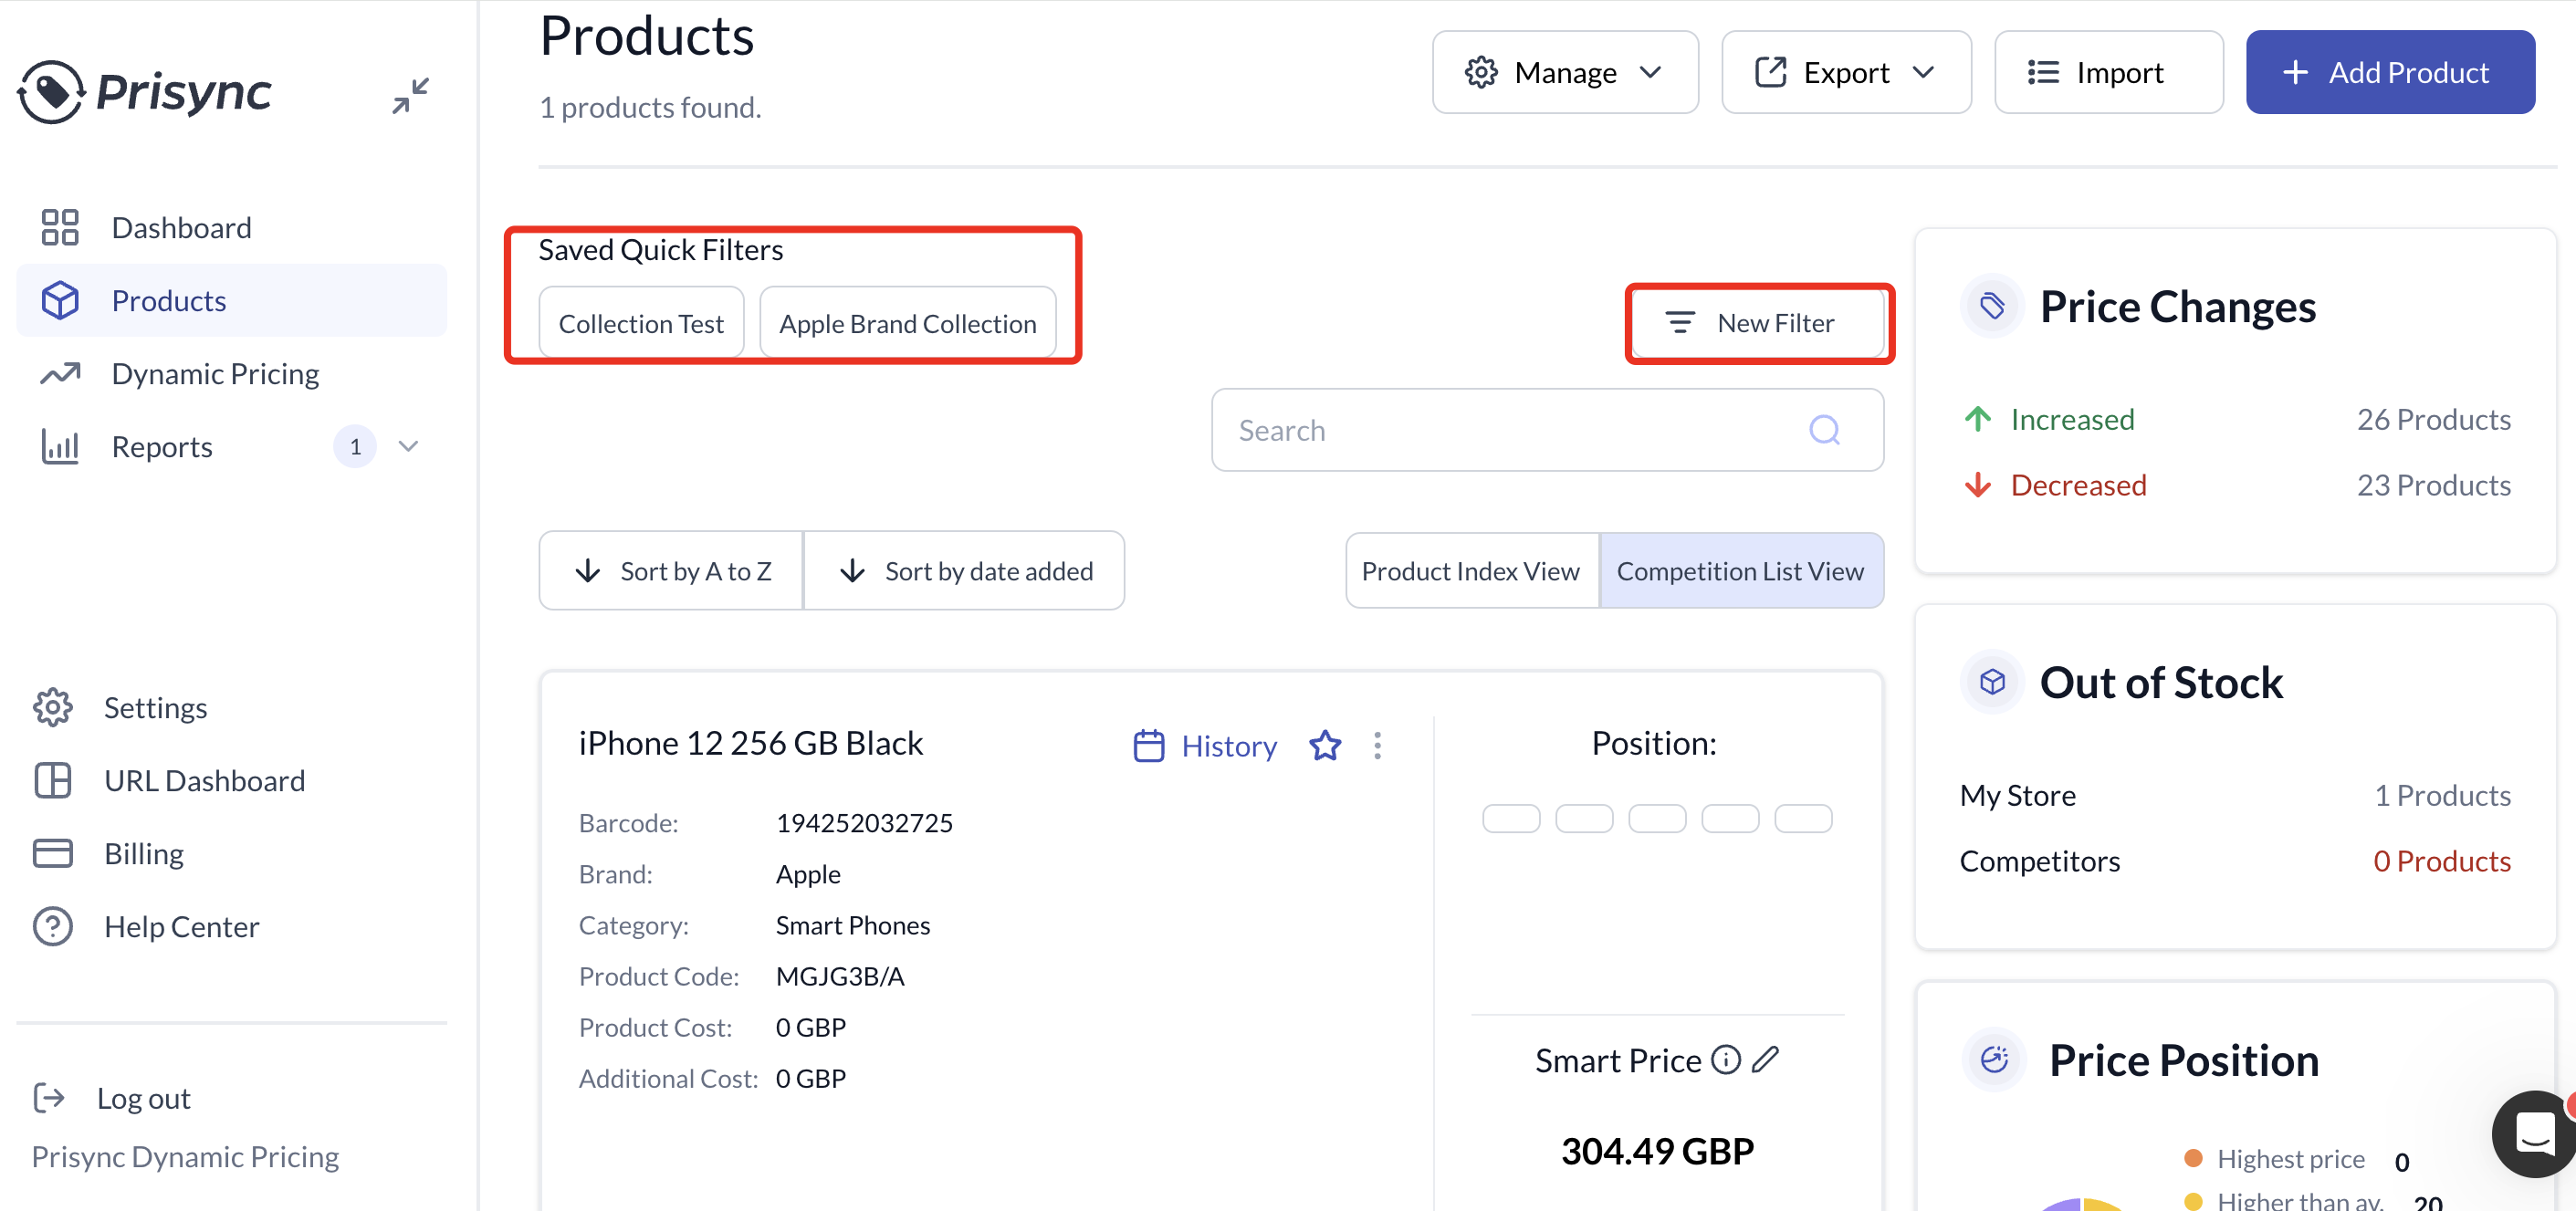Click the Out of Stock box icon
Viewport: 2576px width, 1211px height.
click(x=1992, y=682)
